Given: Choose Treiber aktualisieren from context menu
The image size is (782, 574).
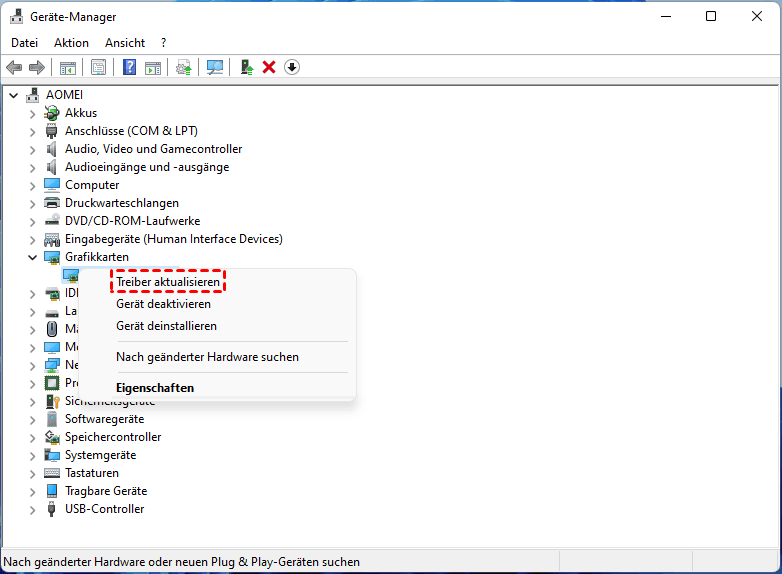Looking at the screenshot, I should coord(168,282).
